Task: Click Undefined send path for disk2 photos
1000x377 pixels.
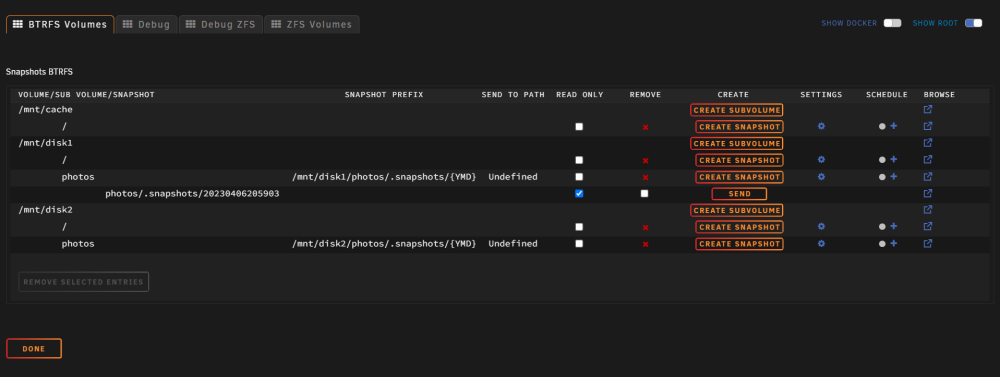Action: [x=513, y=244]
